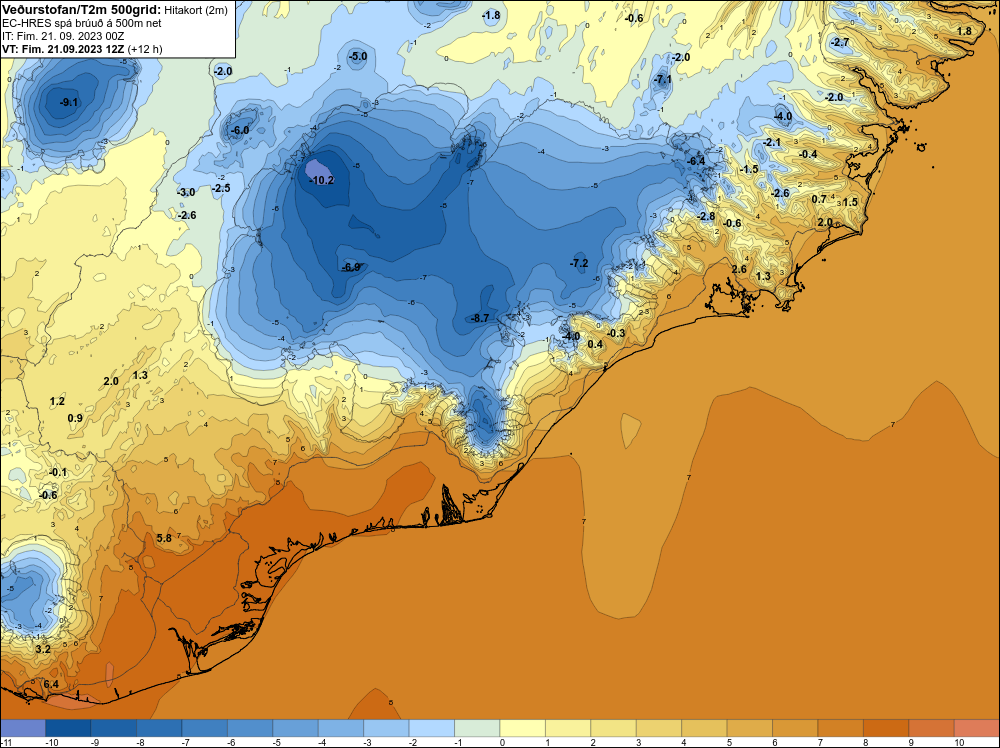This screenshot has width=1000, height=748.
Task: Pick the legend swatch labeled 0
Action: 522,728
